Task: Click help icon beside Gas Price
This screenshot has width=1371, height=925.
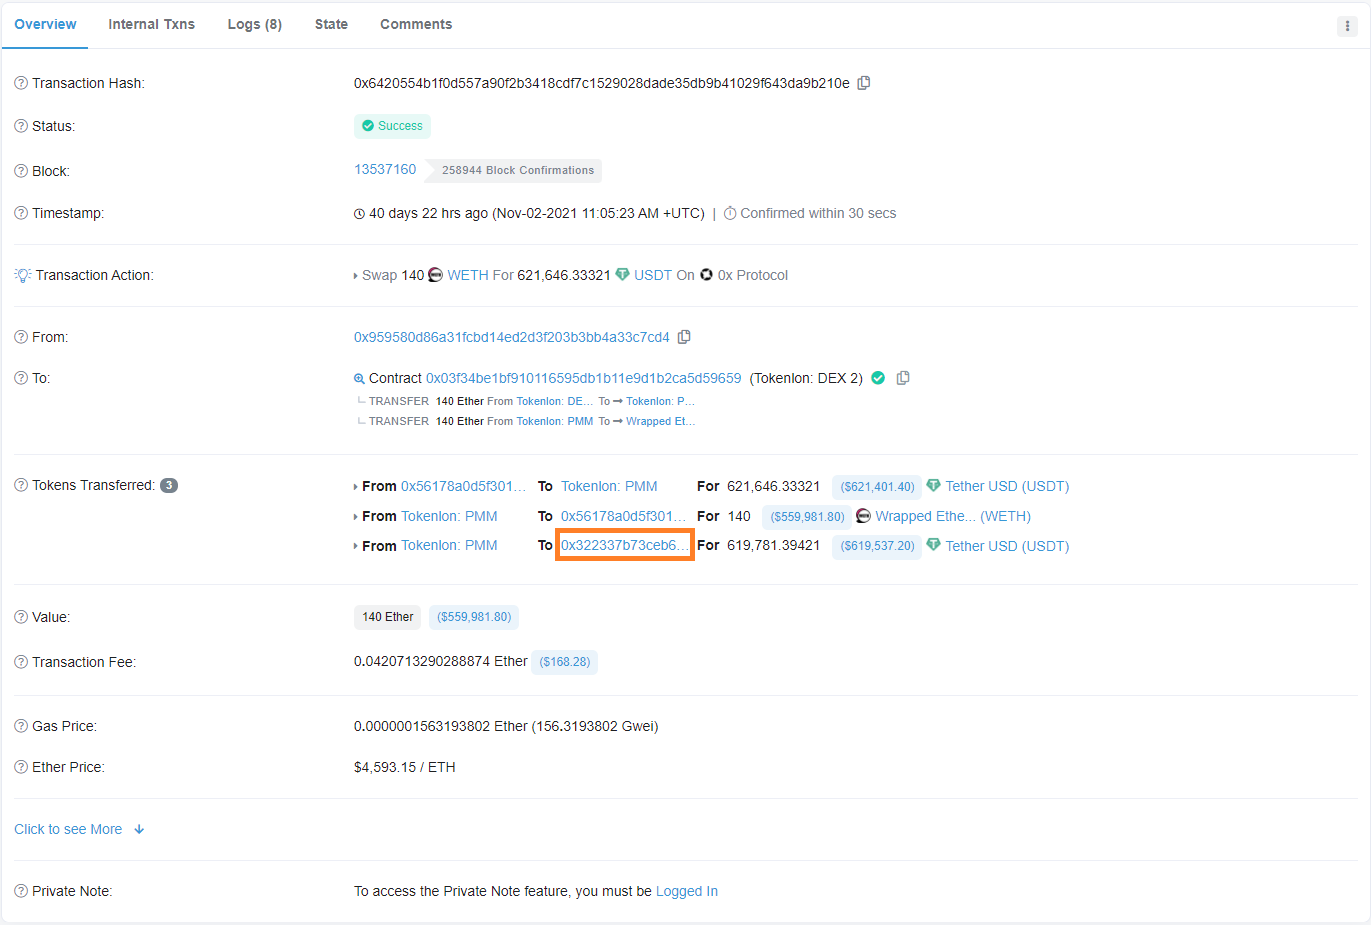Action: point(21,726)
